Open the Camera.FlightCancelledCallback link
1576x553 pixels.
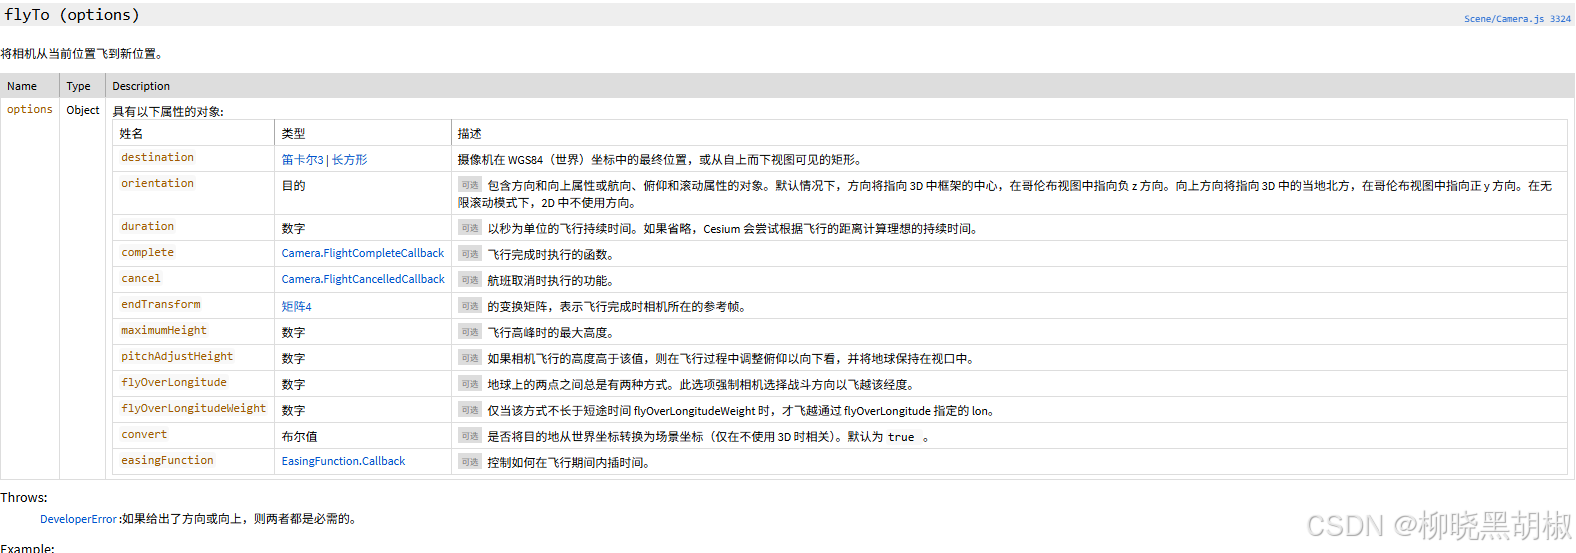coord(363,280)
